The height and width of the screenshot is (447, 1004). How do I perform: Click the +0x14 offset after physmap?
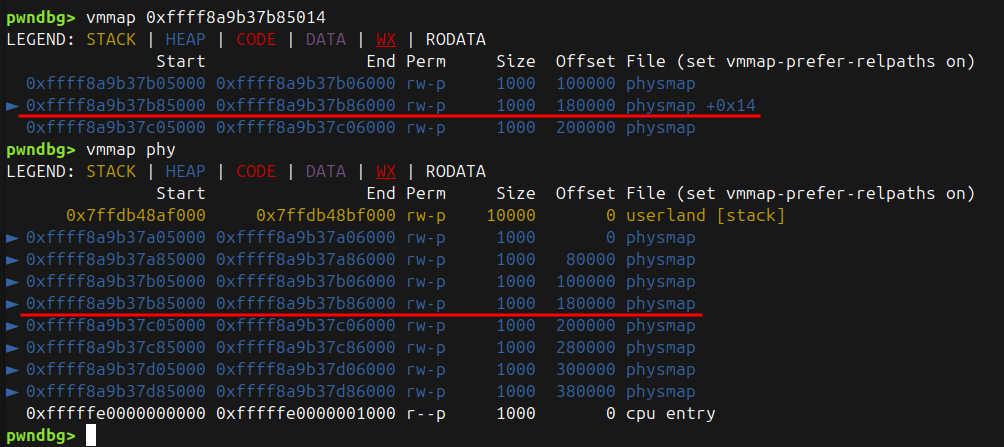click(x=730, y=105)
